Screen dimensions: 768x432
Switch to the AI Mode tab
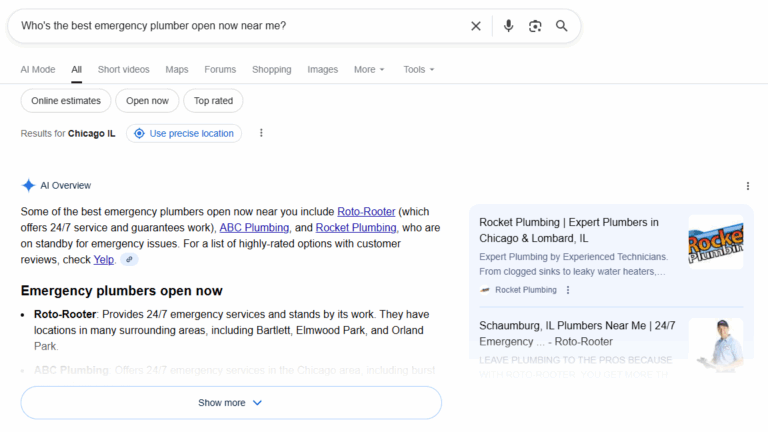[x=38, y=70]
